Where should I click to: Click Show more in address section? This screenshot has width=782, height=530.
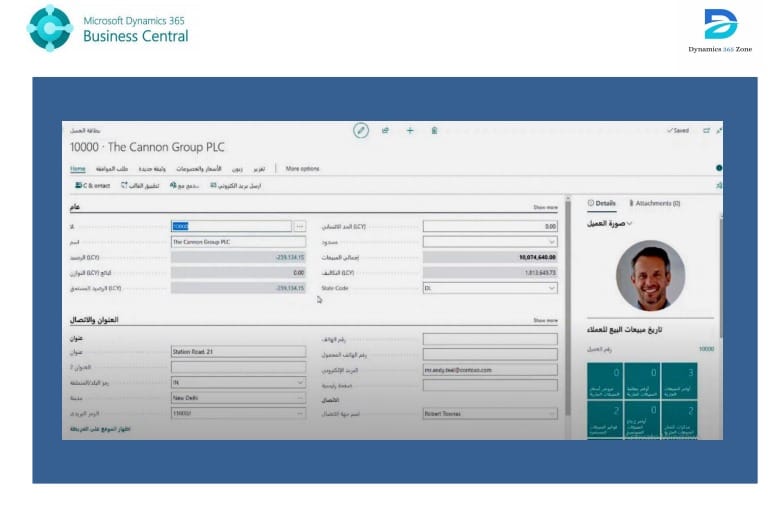tap(545, 321)
